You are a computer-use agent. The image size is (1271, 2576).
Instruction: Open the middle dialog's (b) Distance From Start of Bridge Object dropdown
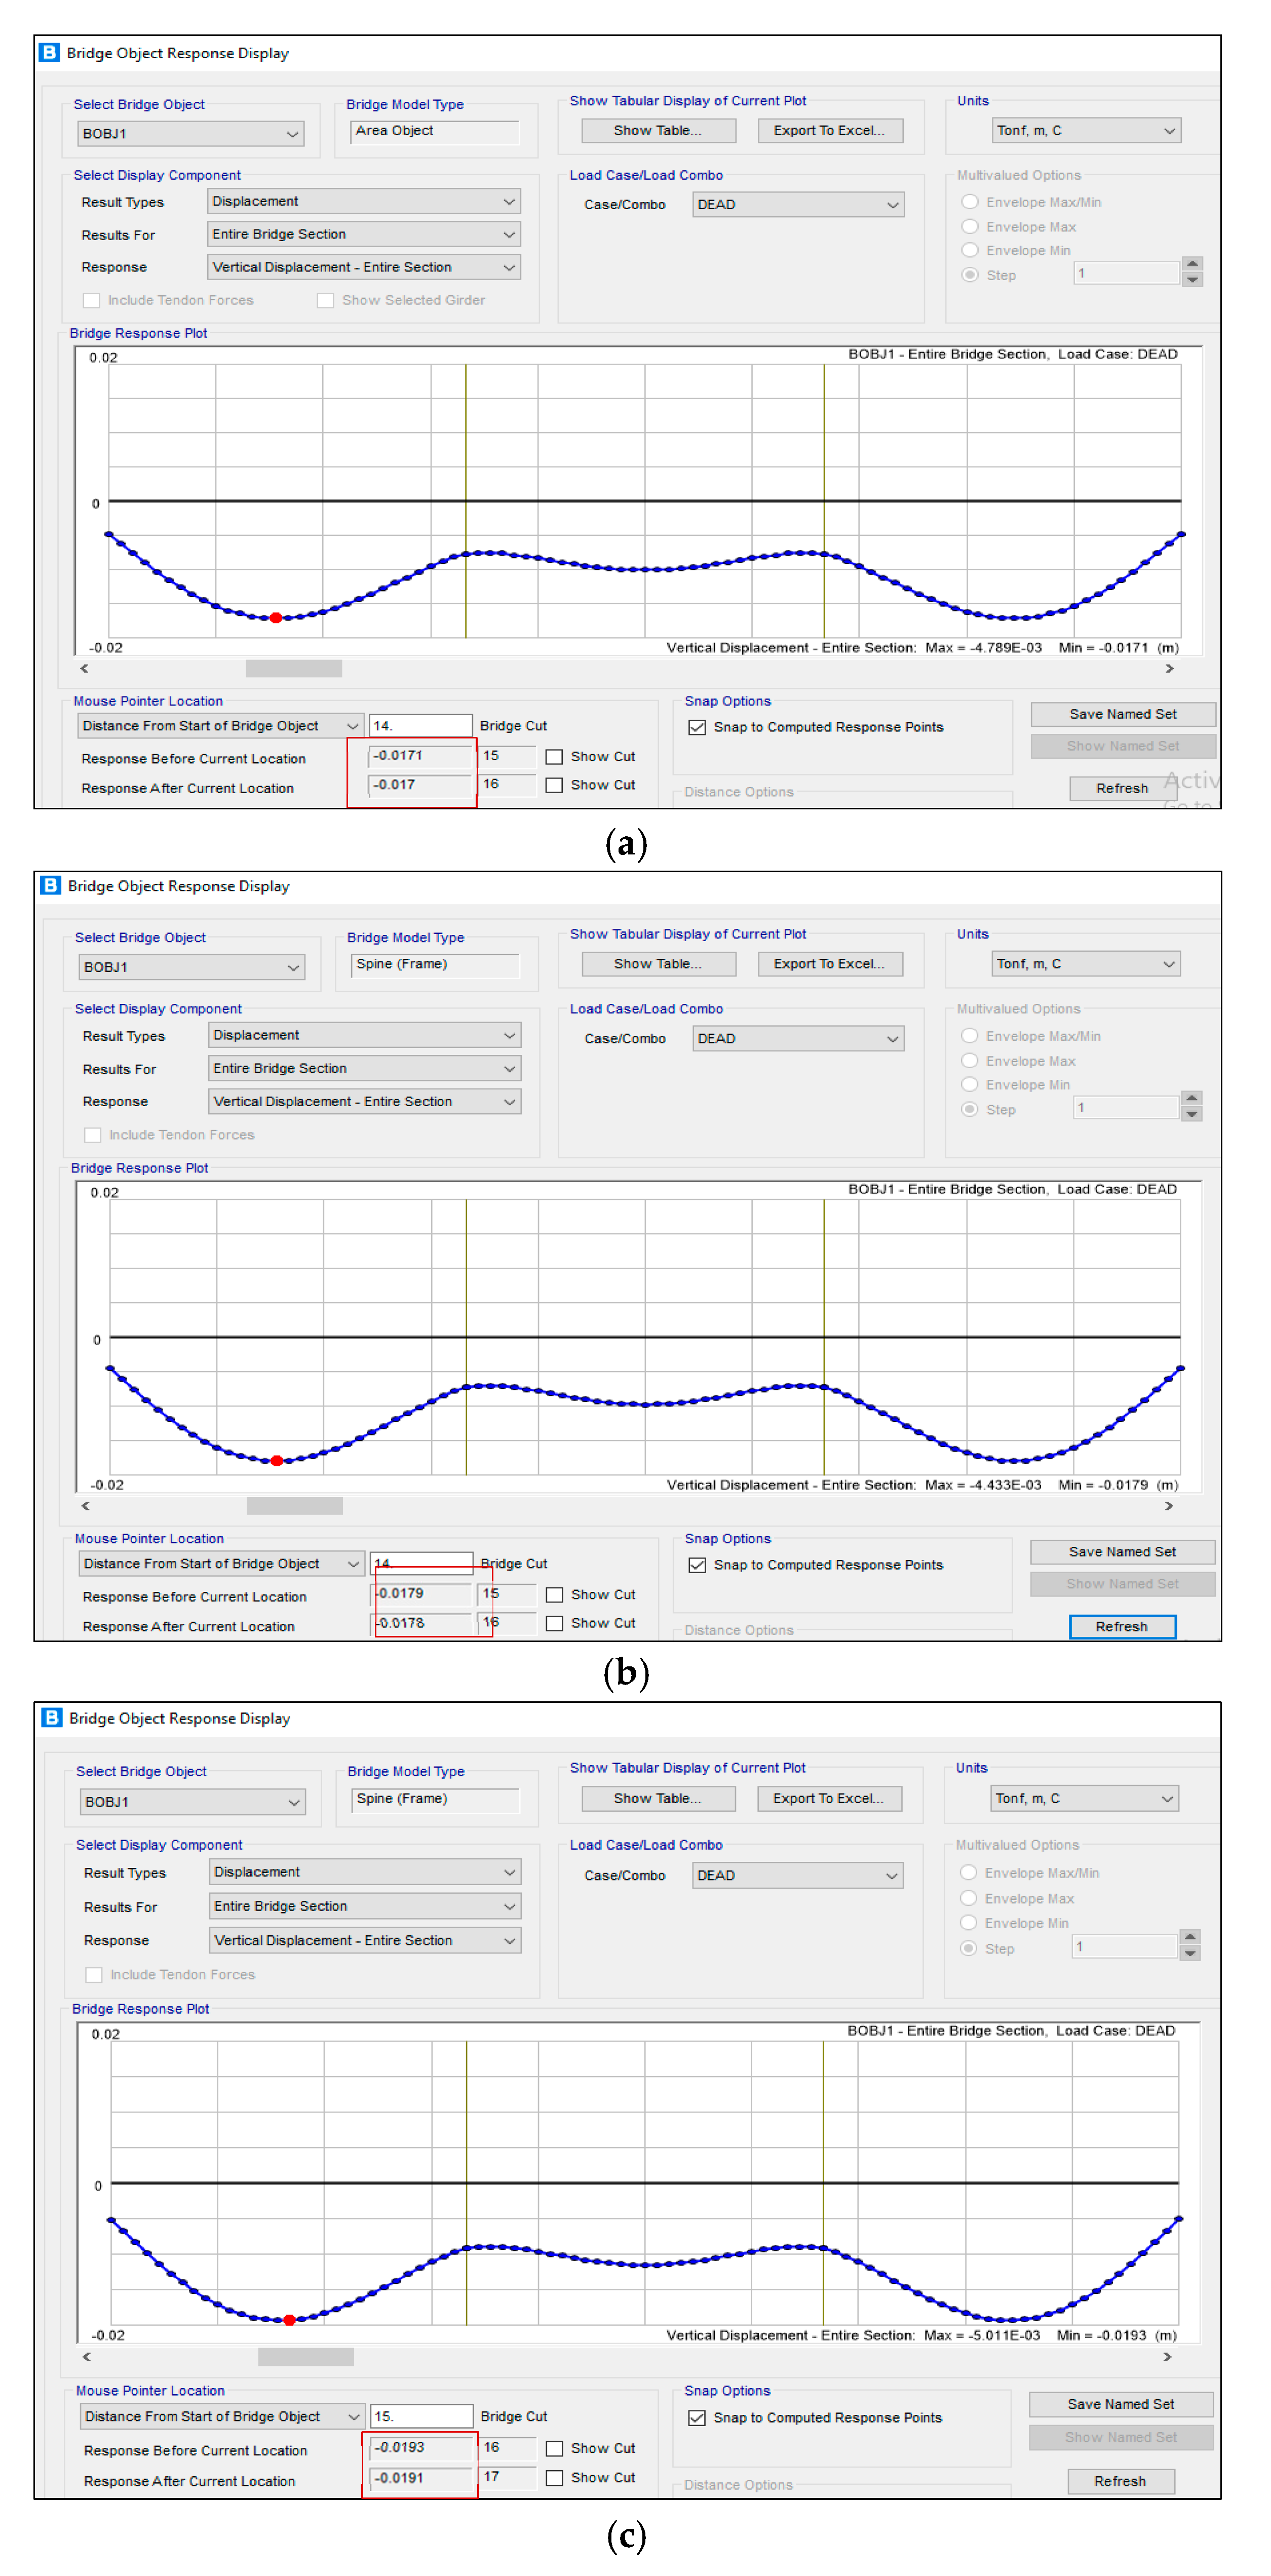[x=221, y=1563]
